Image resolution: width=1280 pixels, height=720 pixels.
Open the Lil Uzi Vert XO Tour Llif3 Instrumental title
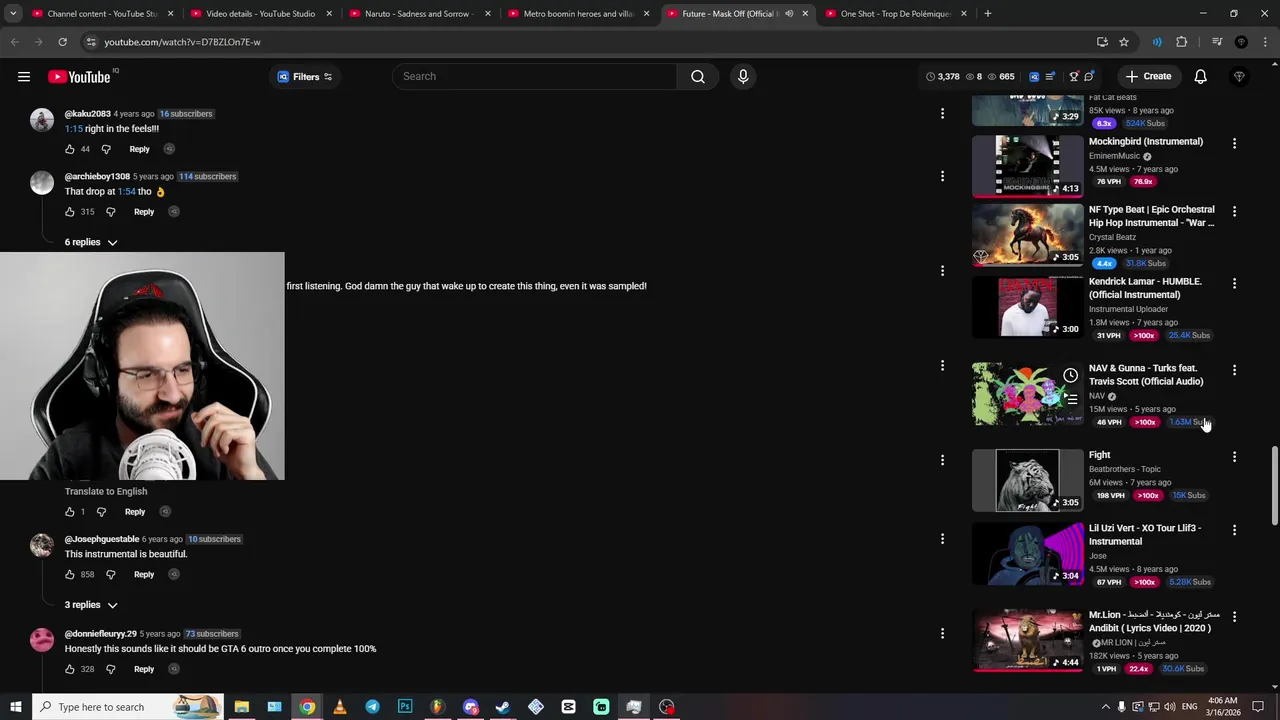(1145, 535)
